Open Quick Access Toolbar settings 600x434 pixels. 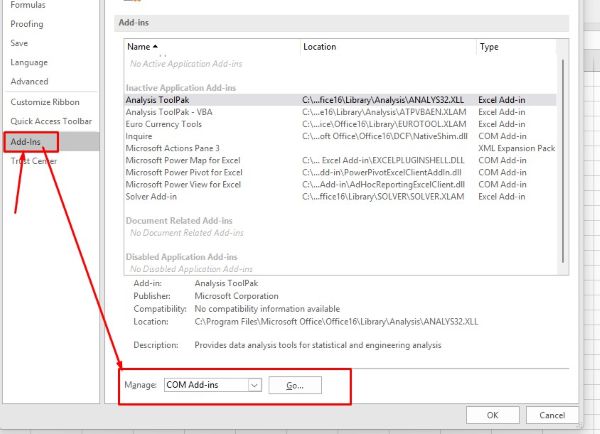[x=51, y=121]
